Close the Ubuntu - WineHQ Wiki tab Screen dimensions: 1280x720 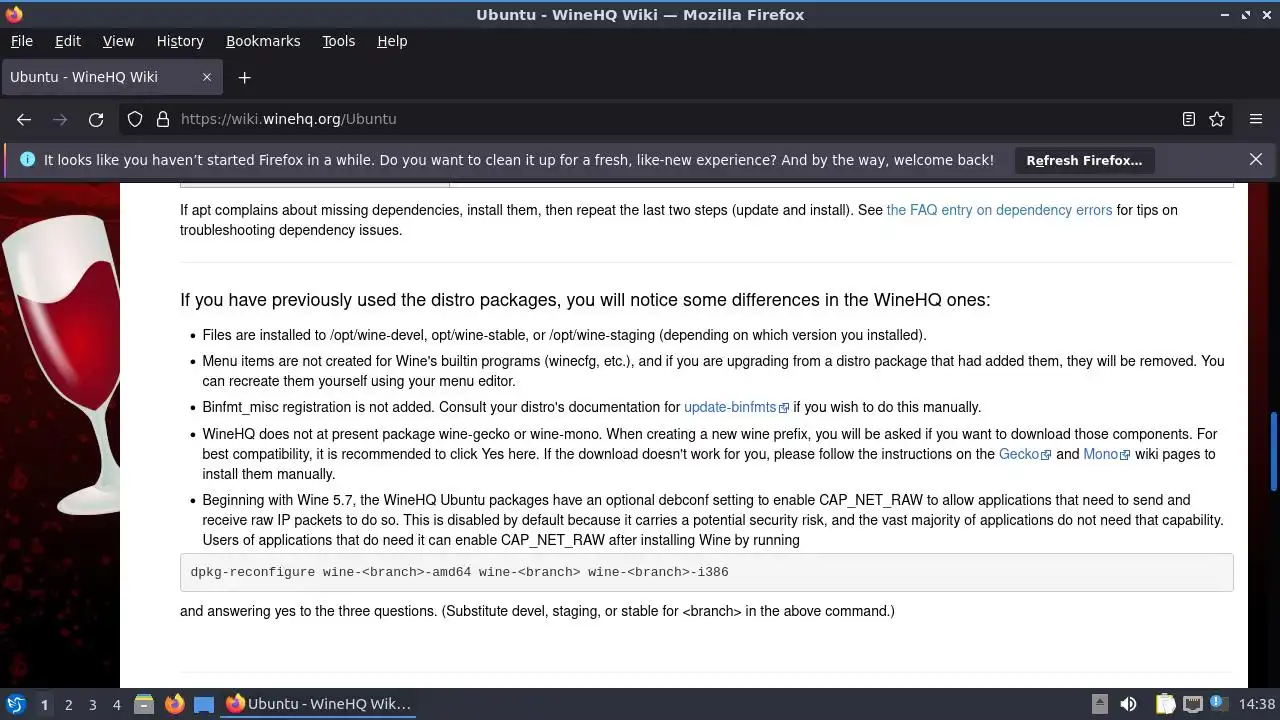207,77
